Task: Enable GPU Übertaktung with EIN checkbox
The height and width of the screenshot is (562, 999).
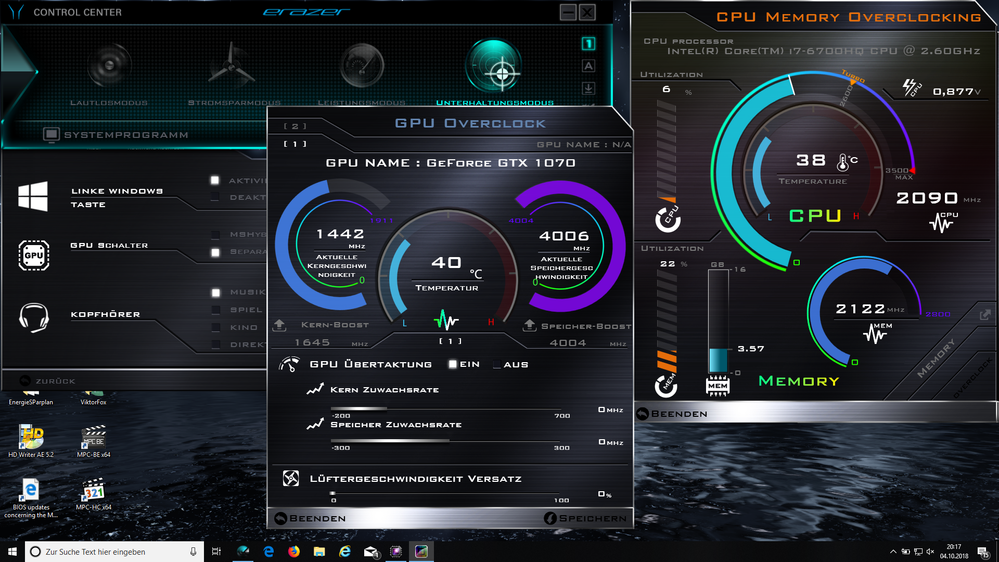Action: [x=453, y=364]
